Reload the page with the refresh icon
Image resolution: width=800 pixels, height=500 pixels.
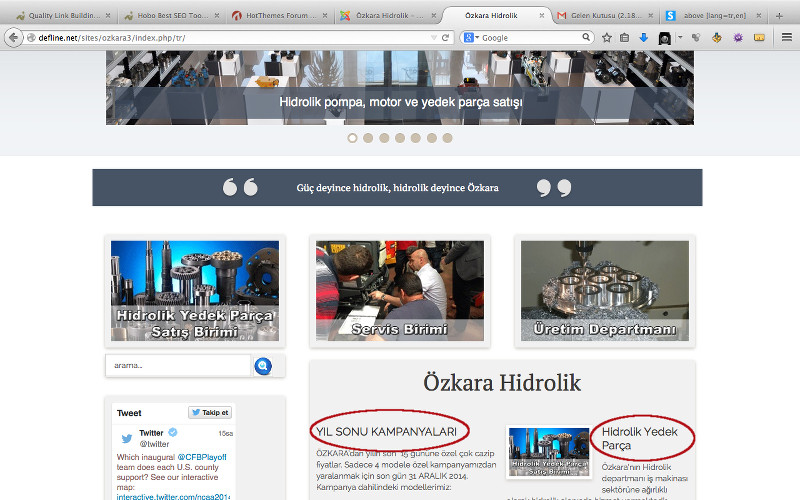(x=445, y=37)
